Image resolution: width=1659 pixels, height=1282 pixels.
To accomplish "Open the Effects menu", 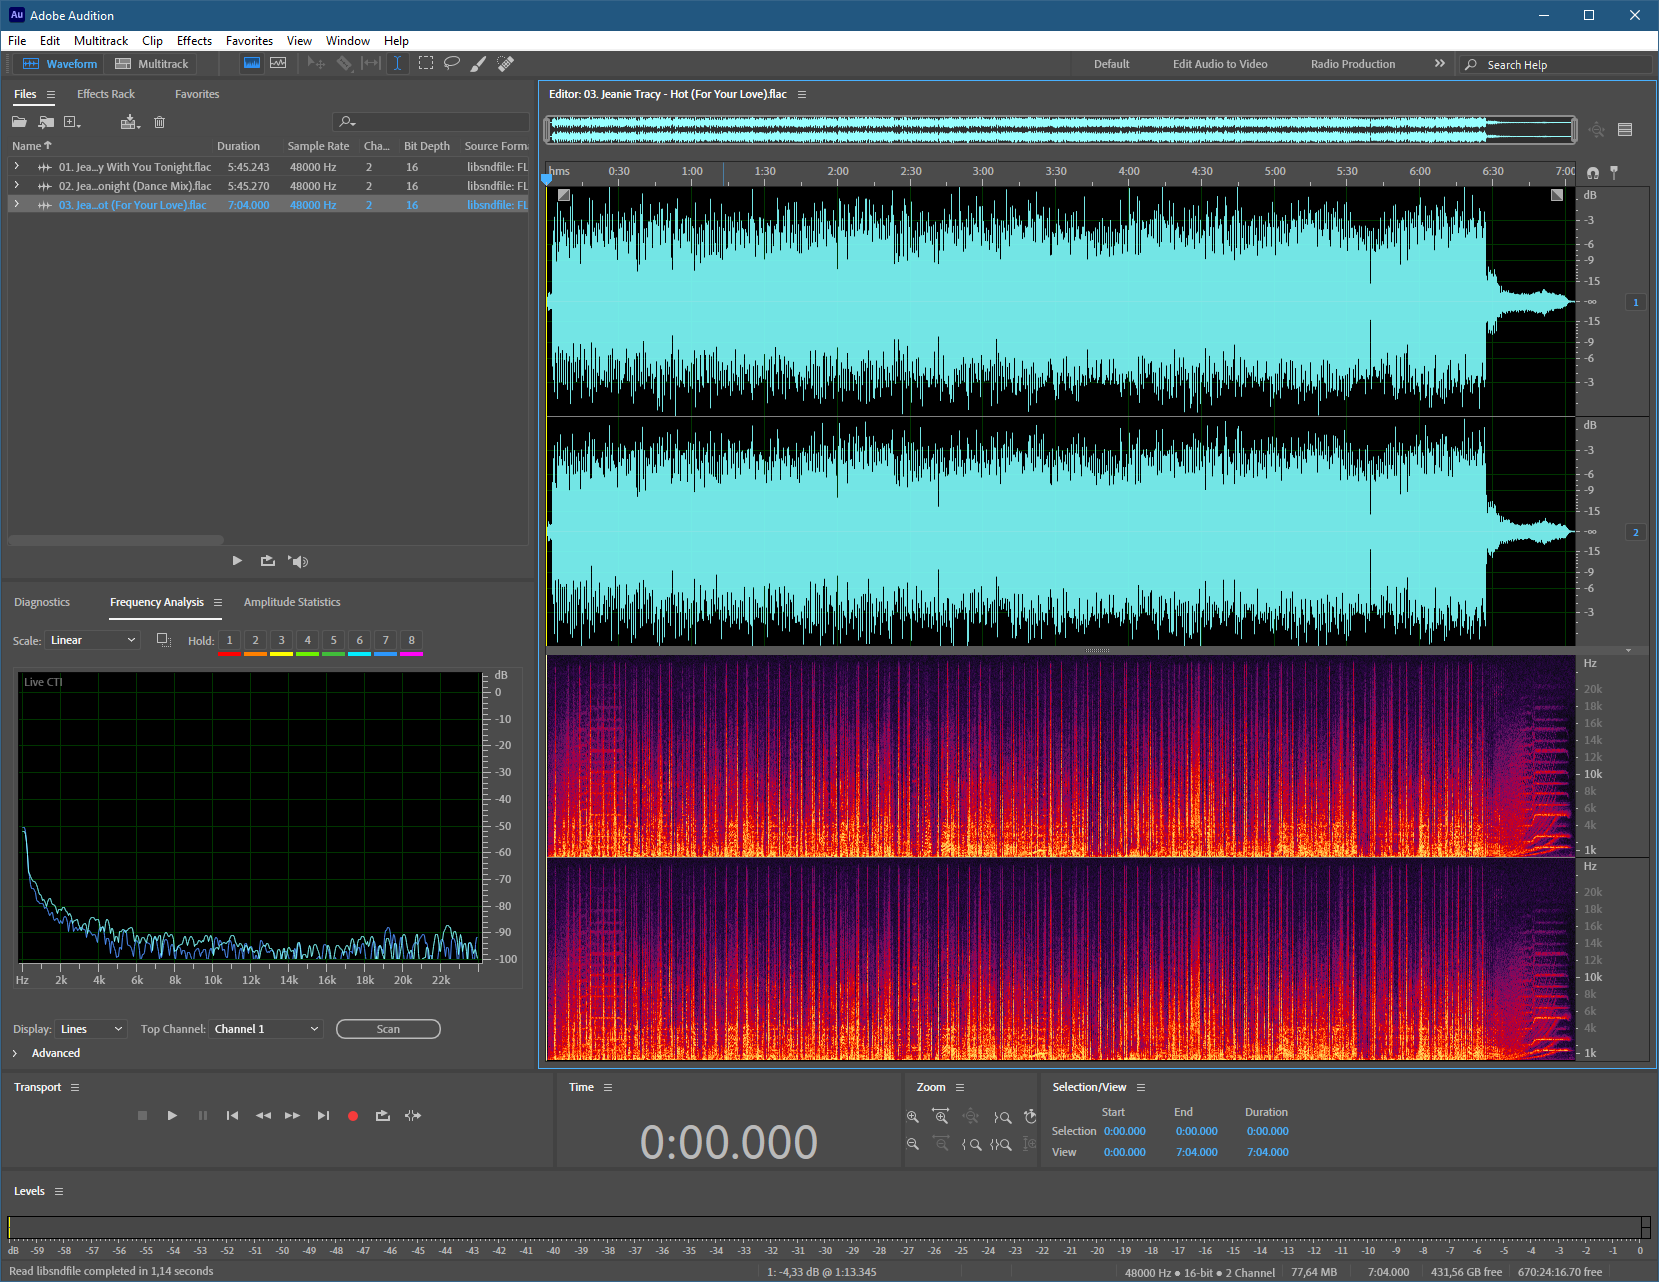I will (194, 41).
